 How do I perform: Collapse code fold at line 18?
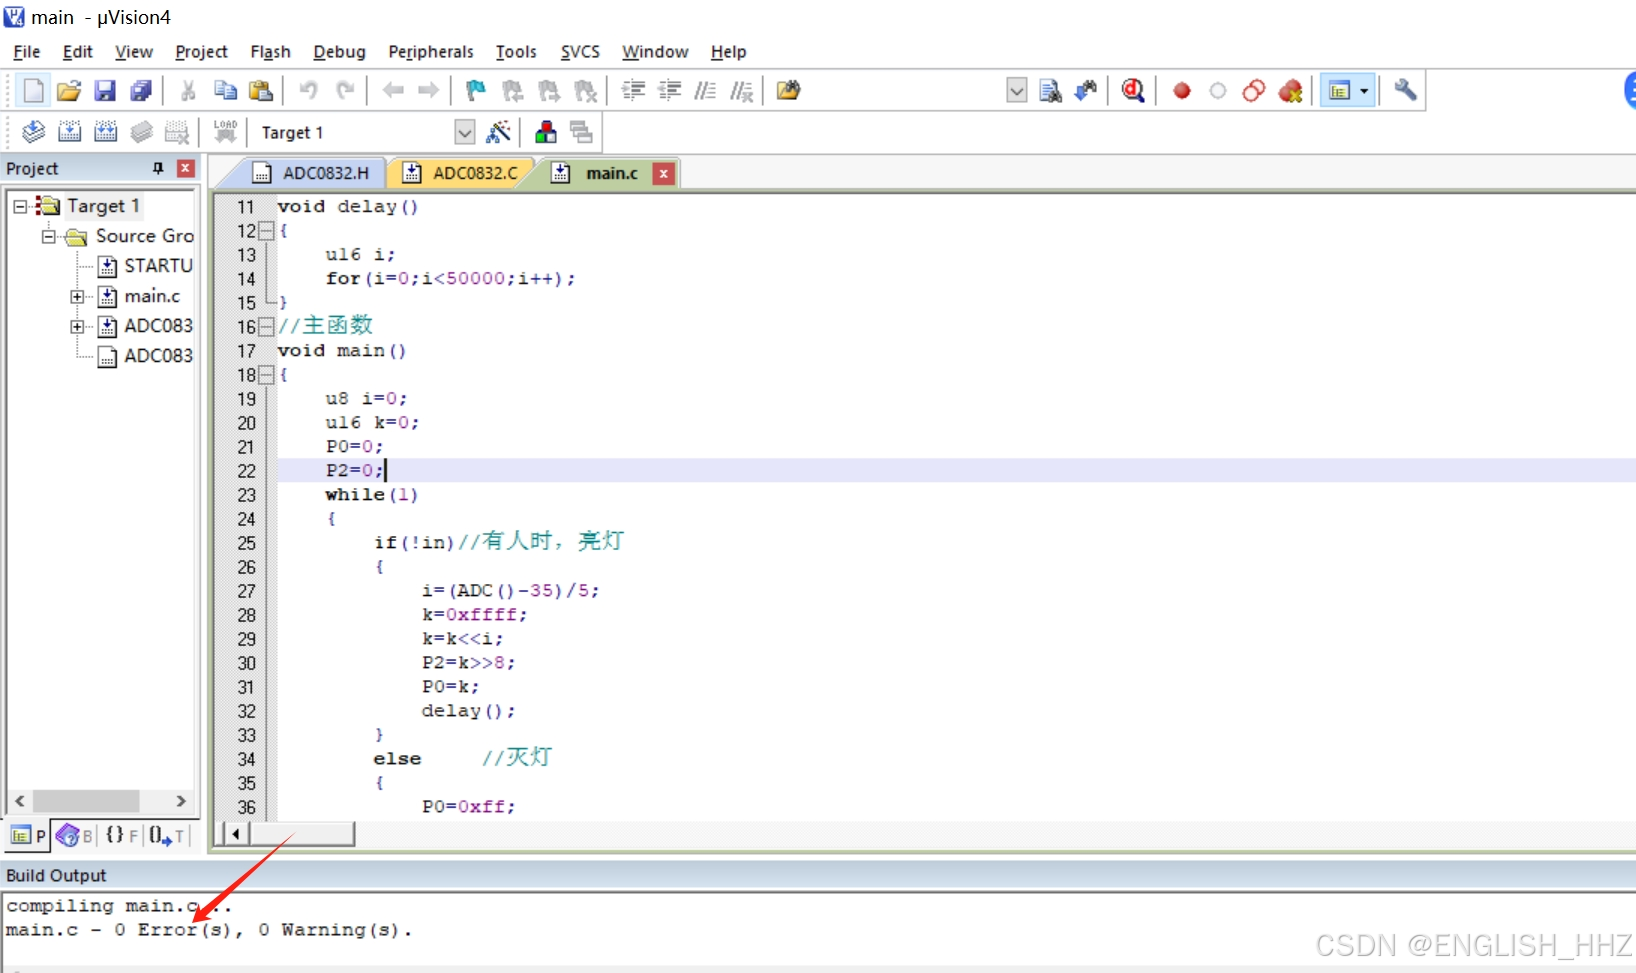[x=266, y=375]
